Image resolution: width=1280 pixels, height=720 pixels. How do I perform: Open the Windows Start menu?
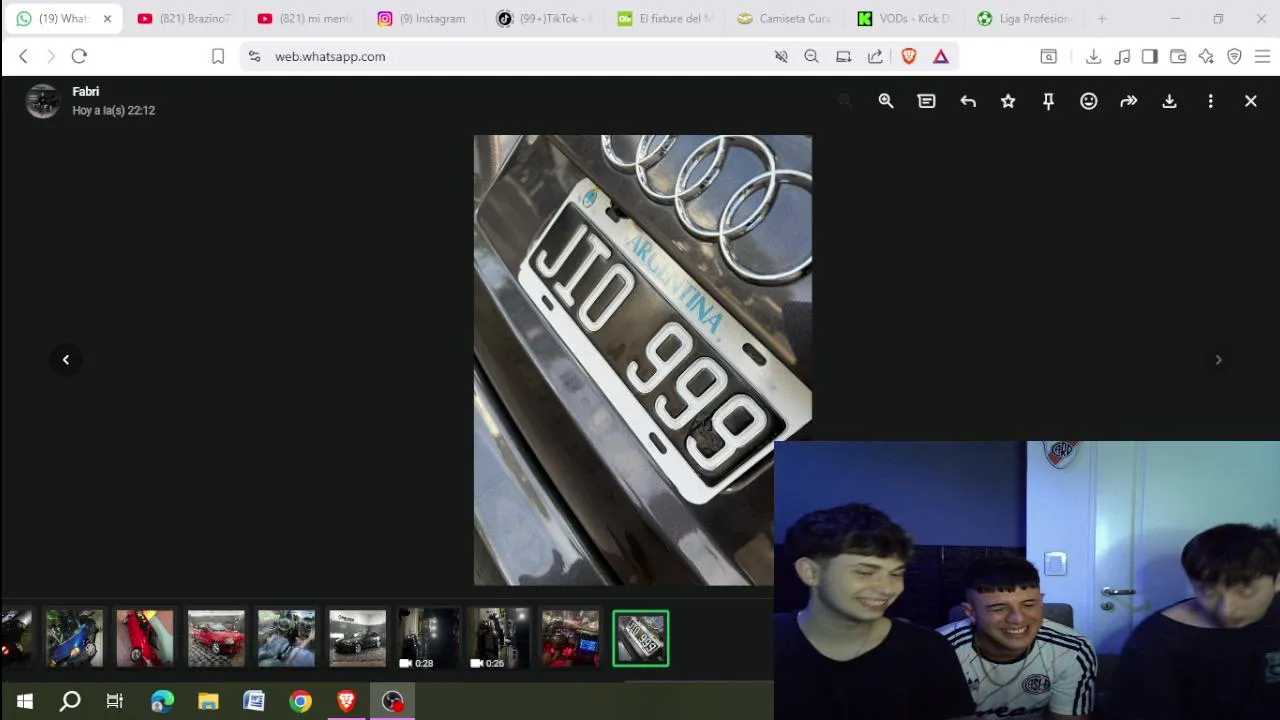pyautogui.click(x=24, y=701)
